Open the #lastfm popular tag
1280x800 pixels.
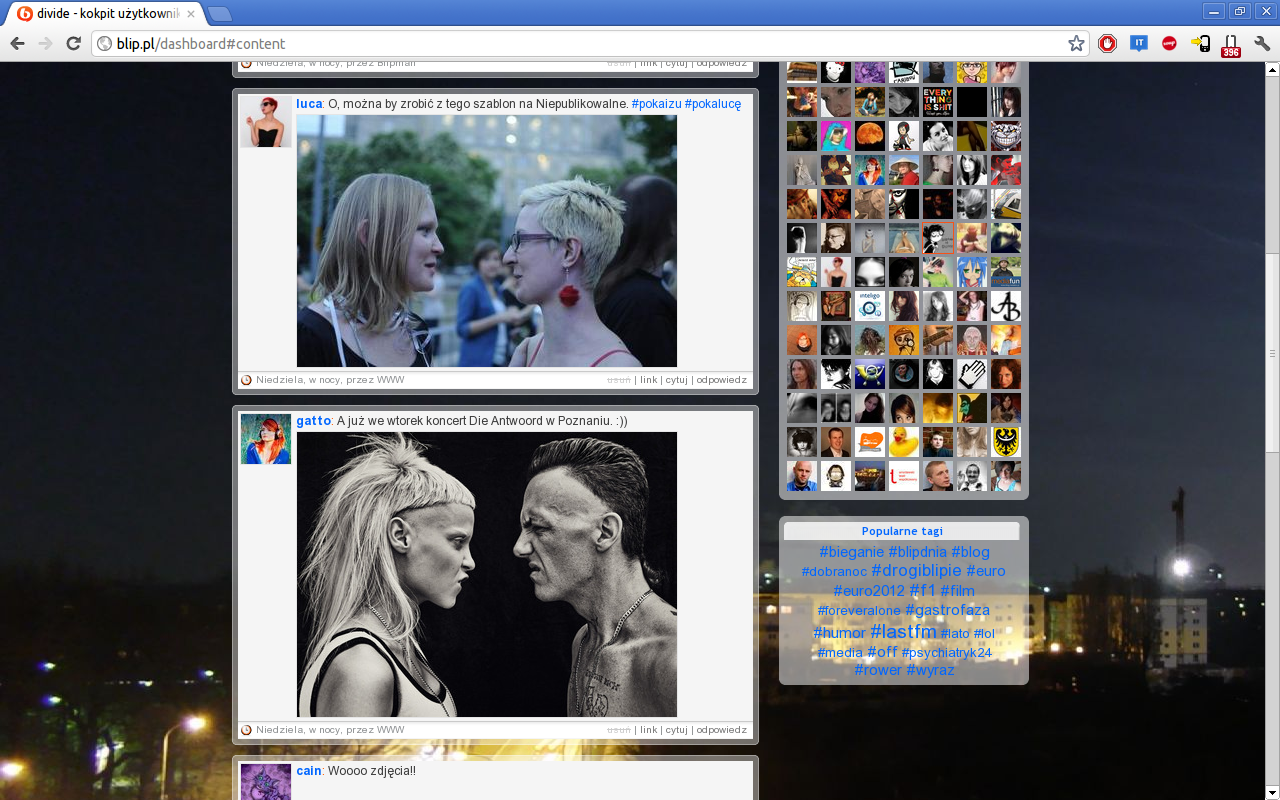point(903,631)
